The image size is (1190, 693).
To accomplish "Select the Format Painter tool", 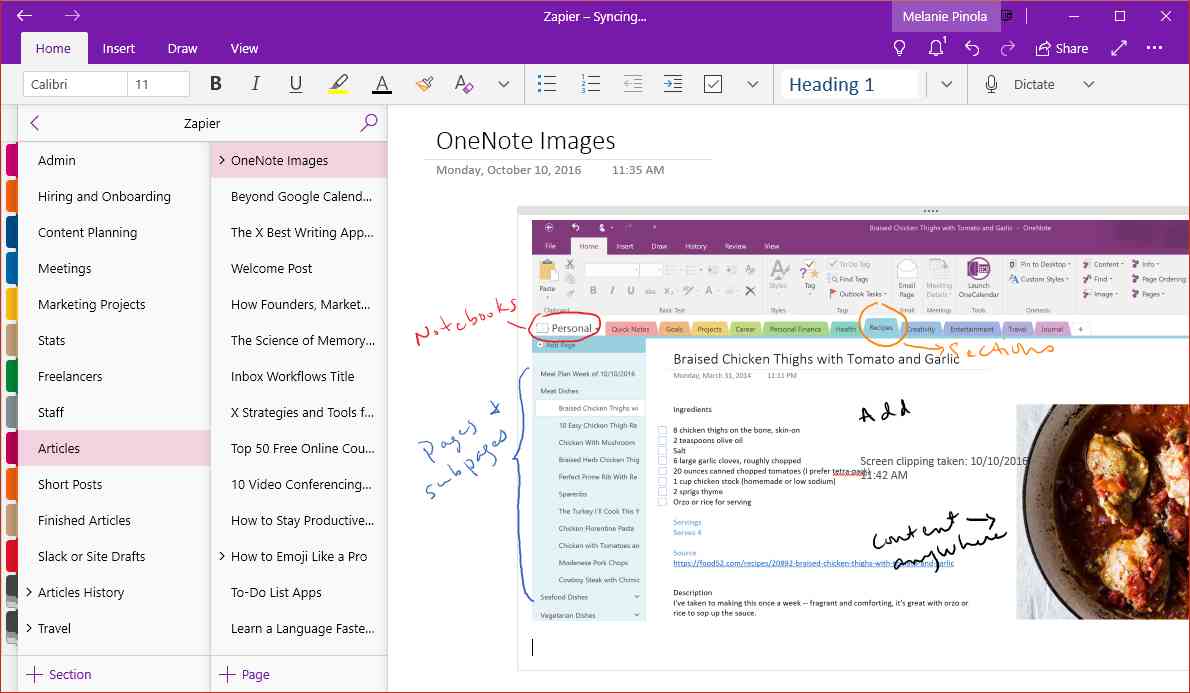I will [x=424, y=83].
